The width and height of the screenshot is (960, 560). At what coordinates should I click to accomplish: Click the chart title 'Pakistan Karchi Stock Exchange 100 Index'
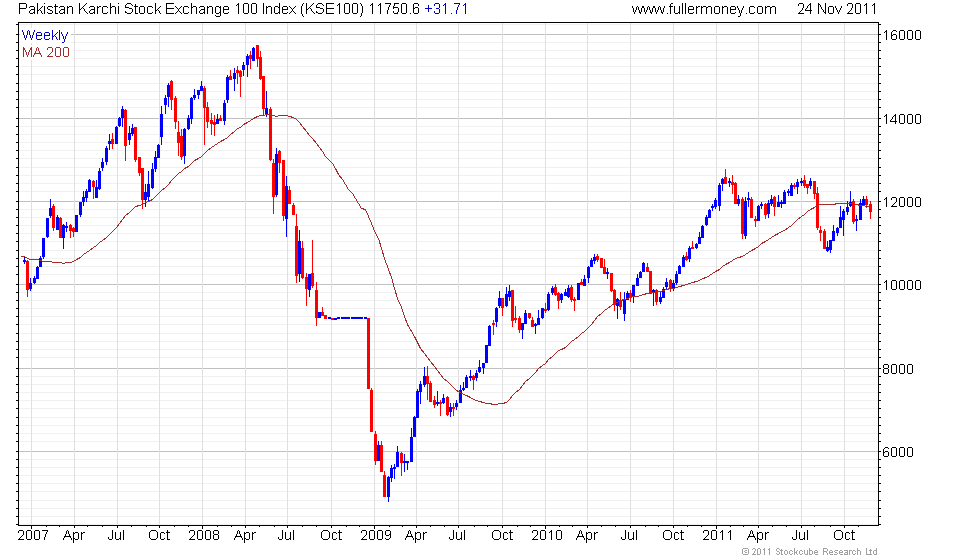(156, 9)
